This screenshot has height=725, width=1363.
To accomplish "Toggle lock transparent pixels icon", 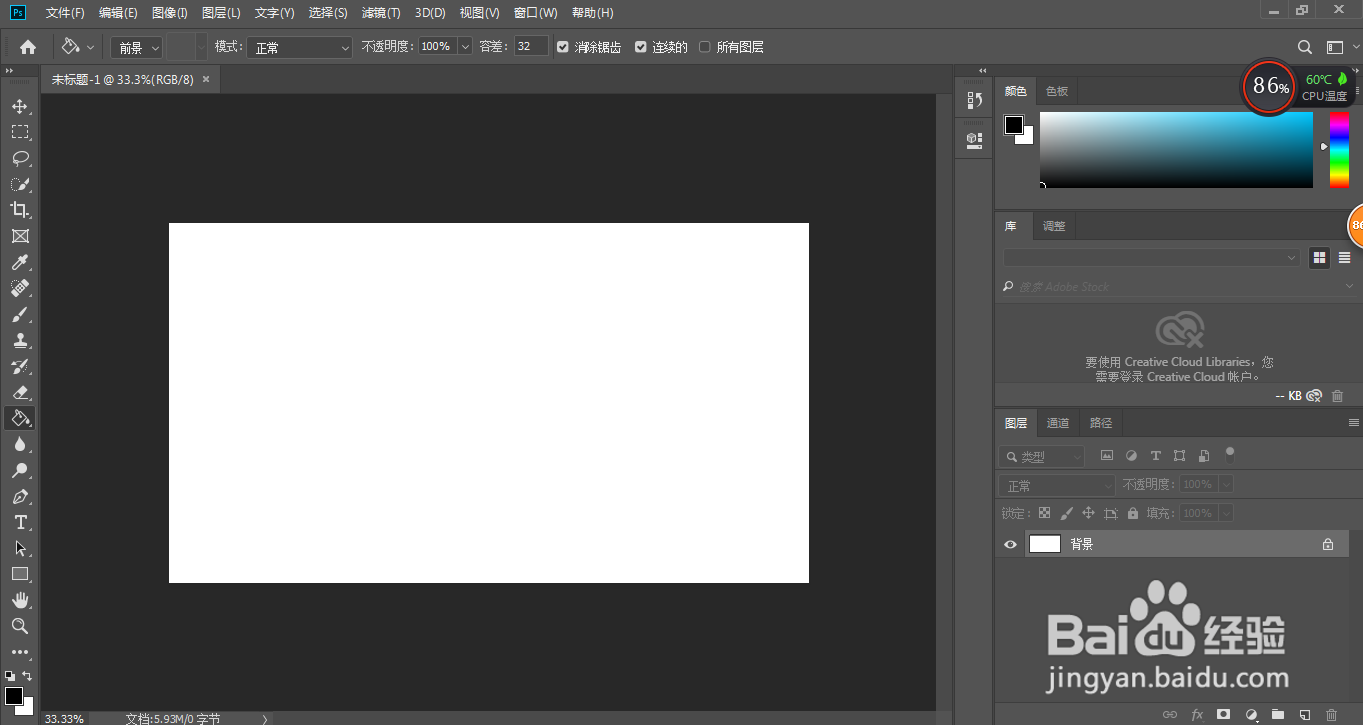I will [x=1044, y=513].
